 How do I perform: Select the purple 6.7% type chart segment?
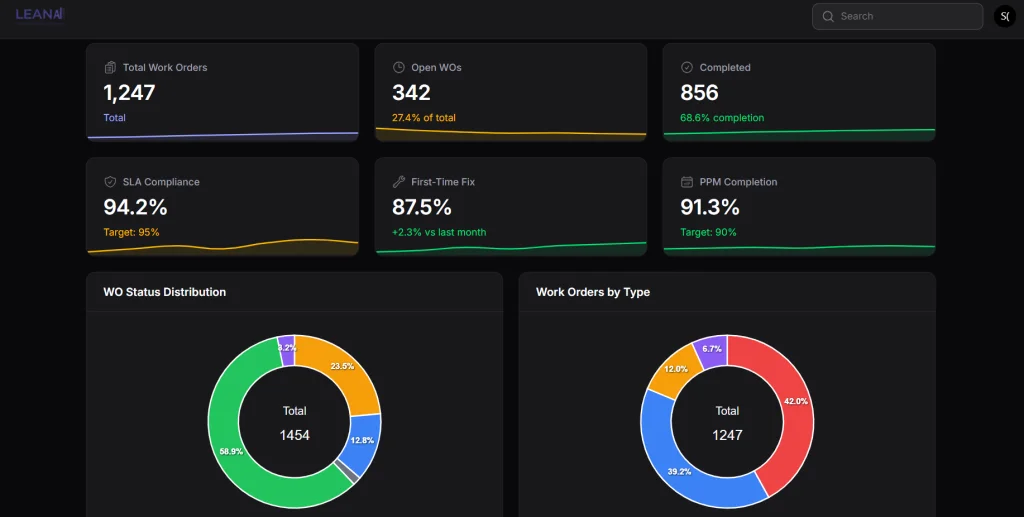click(711, 350)
